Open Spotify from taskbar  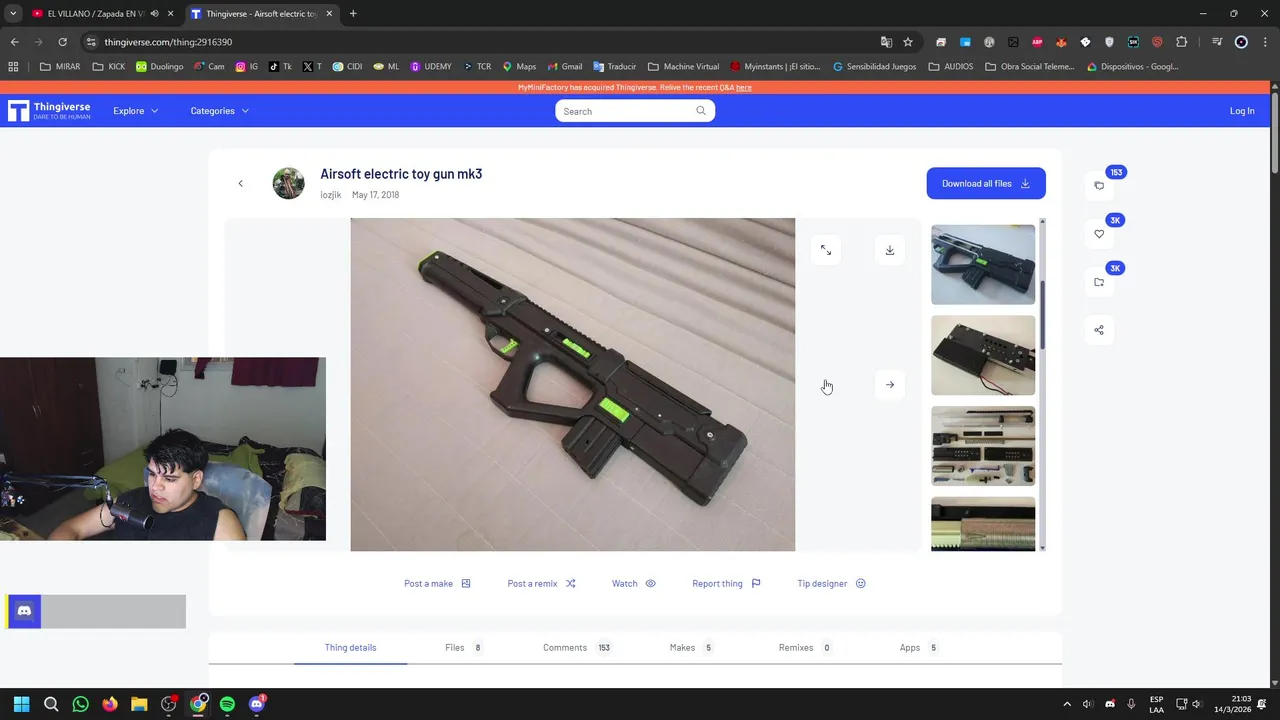tap(227, 704)
